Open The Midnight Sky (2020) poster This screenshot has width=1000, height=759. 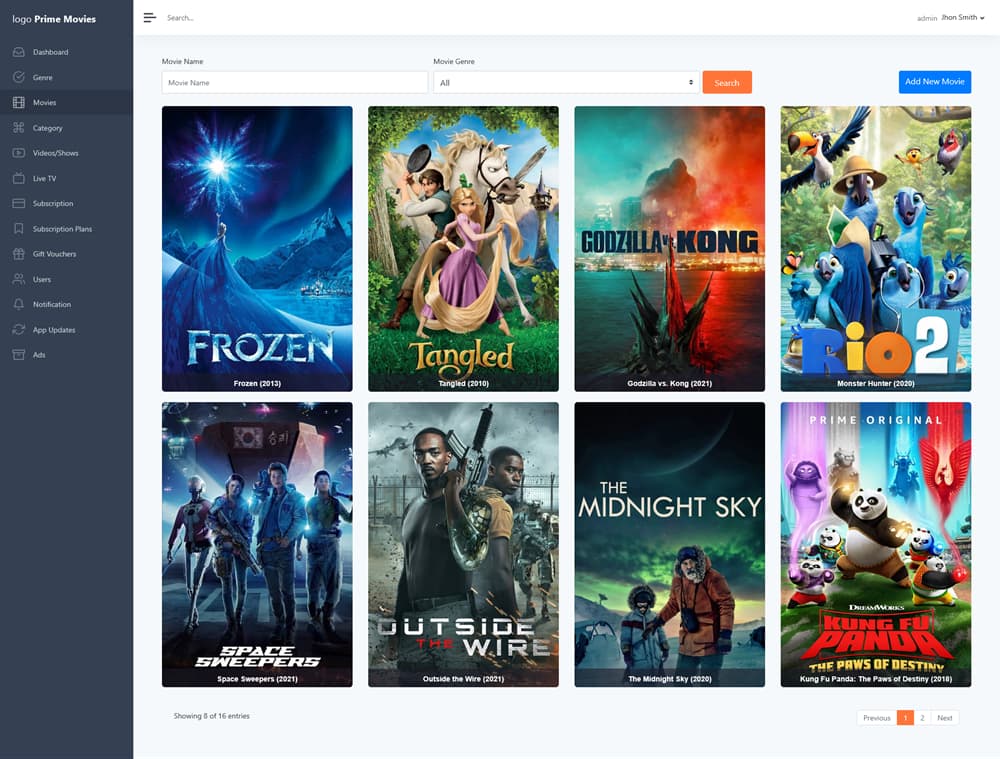(x=670, y=544)
